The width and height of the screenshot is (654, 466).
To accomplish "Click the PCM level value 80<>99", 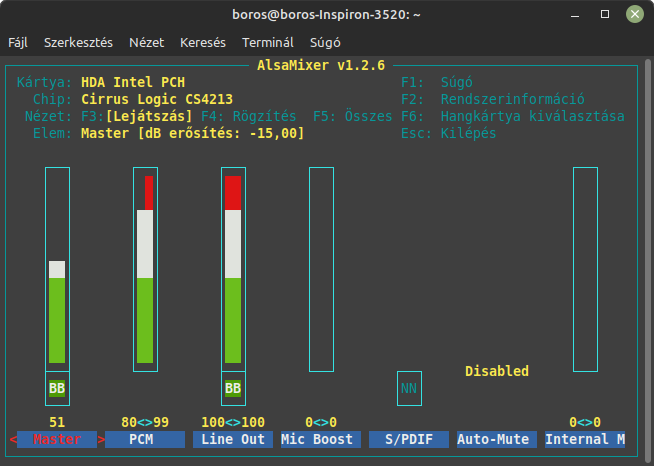I will pos(145,422).
